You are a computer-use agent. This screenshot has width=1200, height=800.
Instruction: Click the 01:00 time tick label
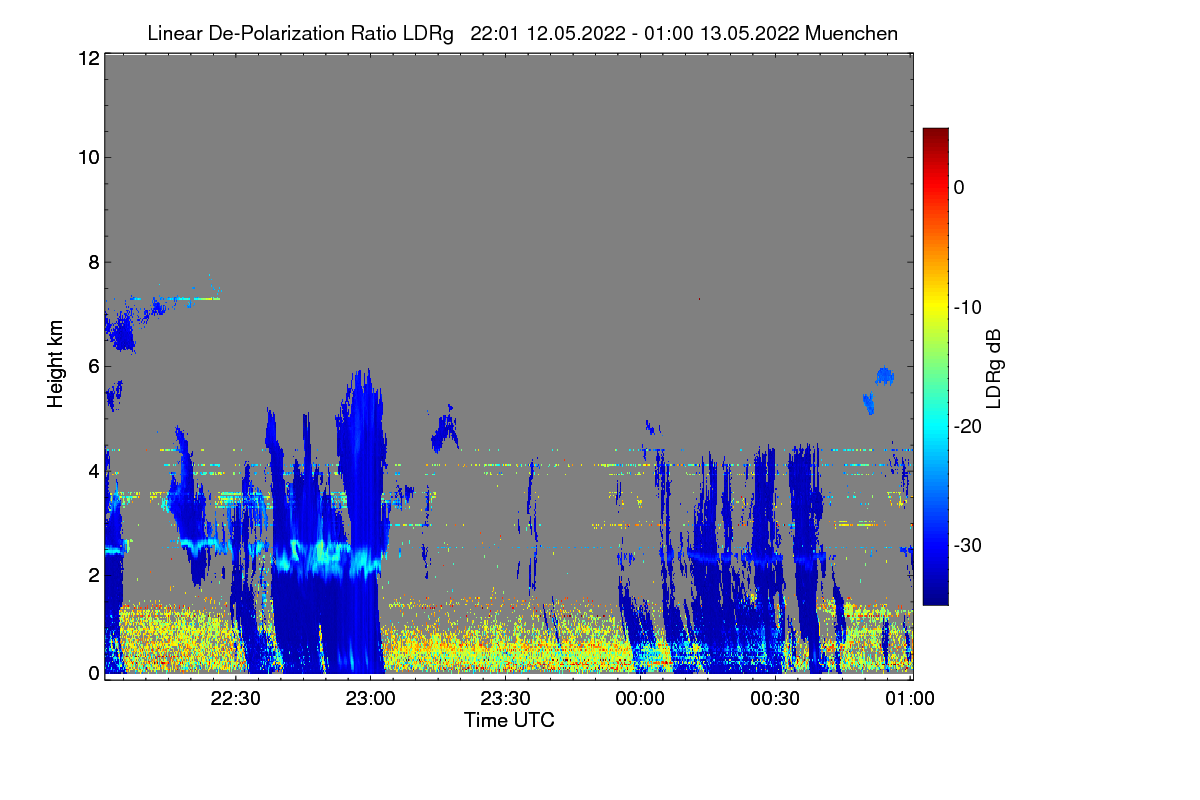point(910,699)
